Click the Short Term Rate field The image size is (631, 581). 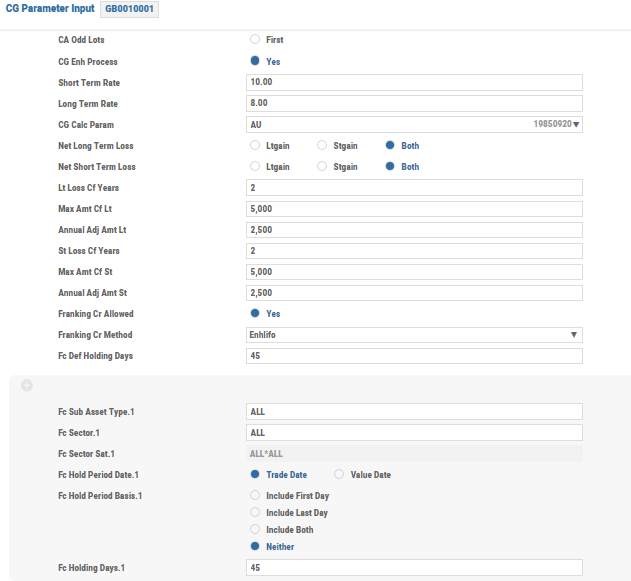click(x=413, y=83)
